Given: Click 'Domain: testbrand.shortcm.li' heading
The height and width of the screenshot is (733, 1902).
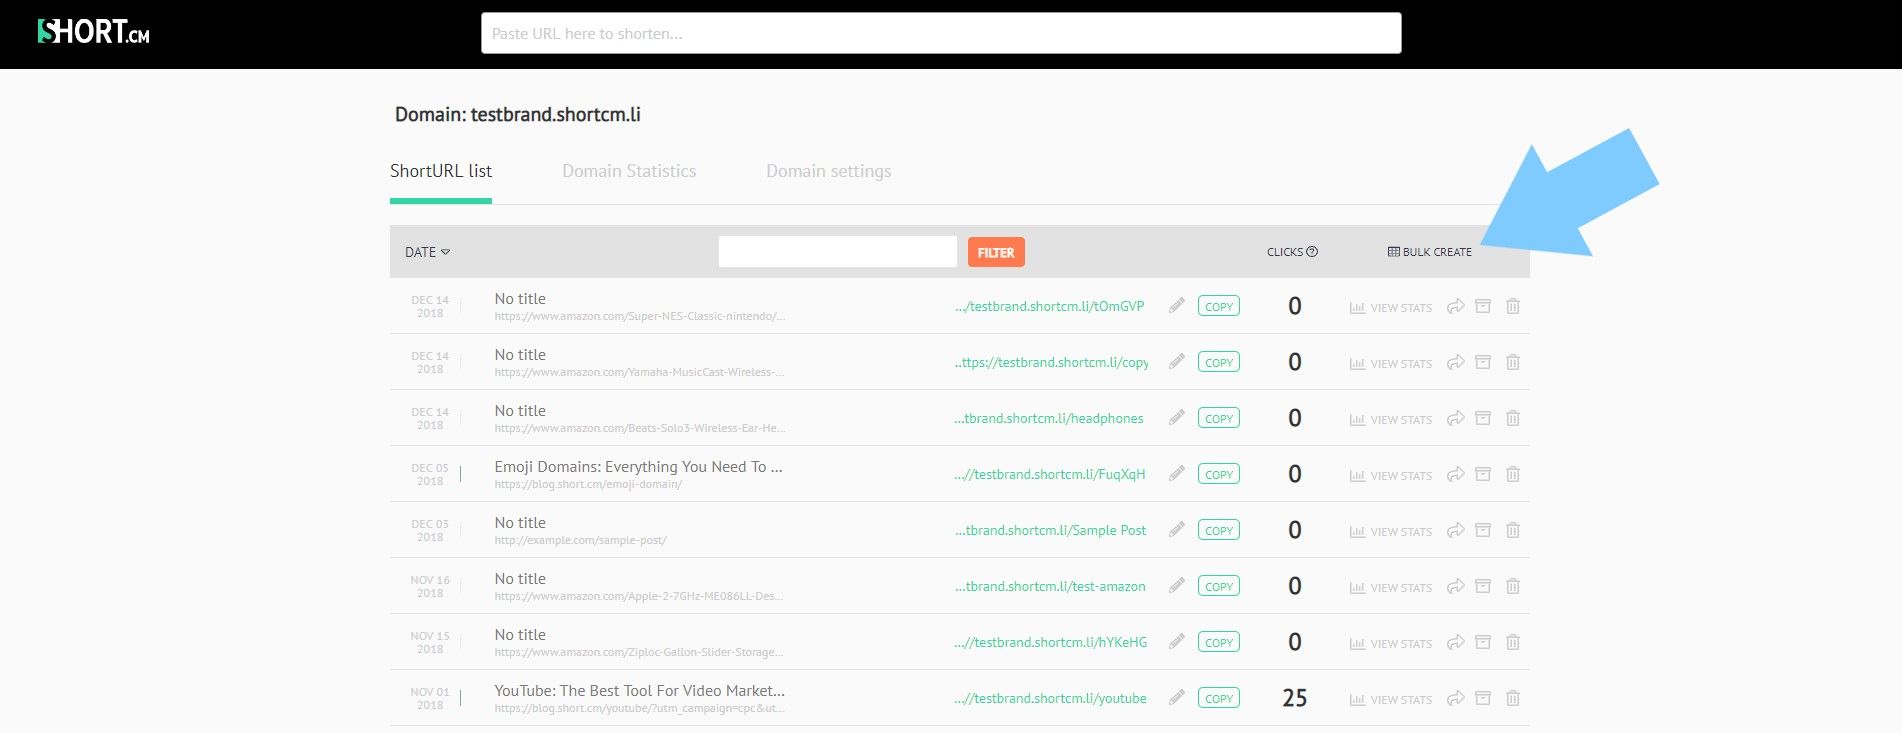Looking at the screenshot, I should click(x=518, y=114).
